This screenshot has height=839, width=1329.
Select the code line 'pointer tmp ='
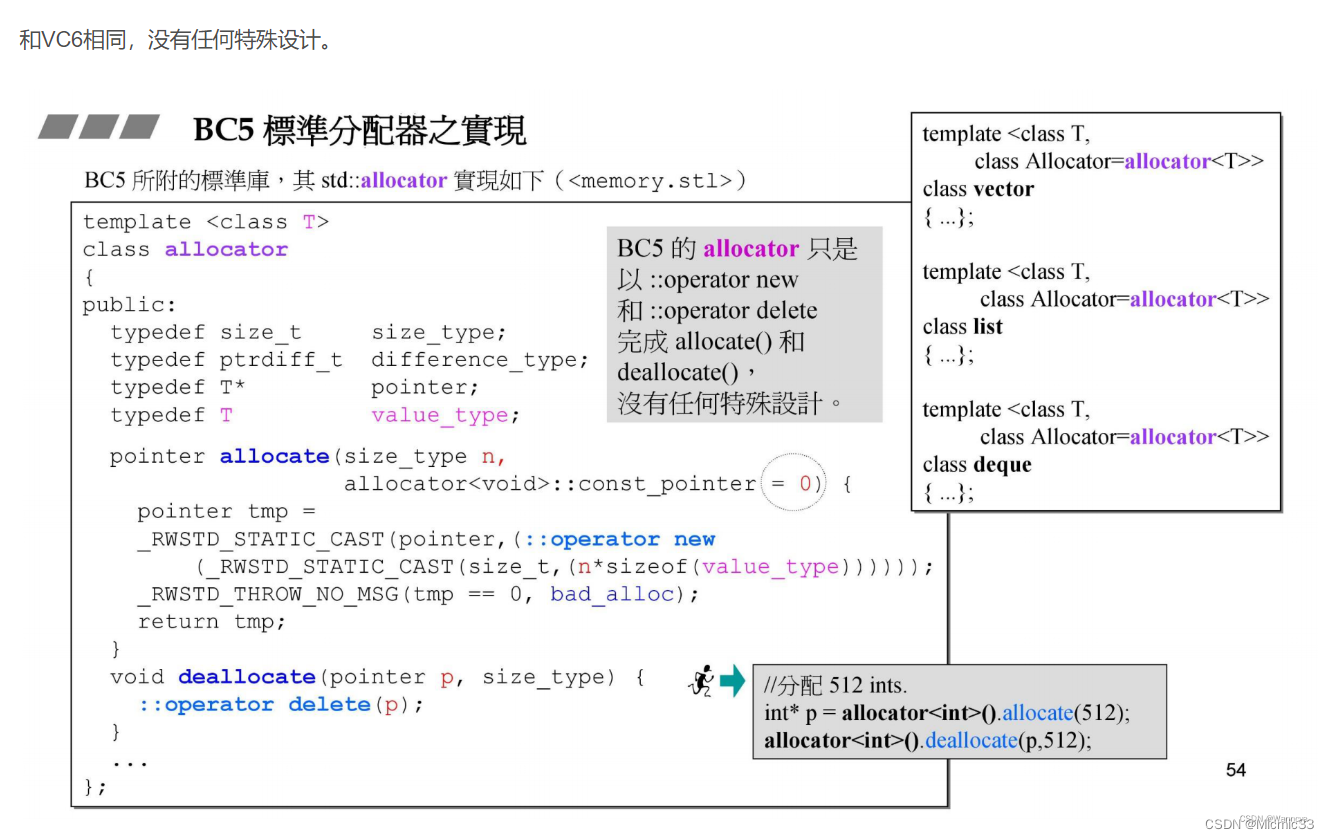pos(227,512)
